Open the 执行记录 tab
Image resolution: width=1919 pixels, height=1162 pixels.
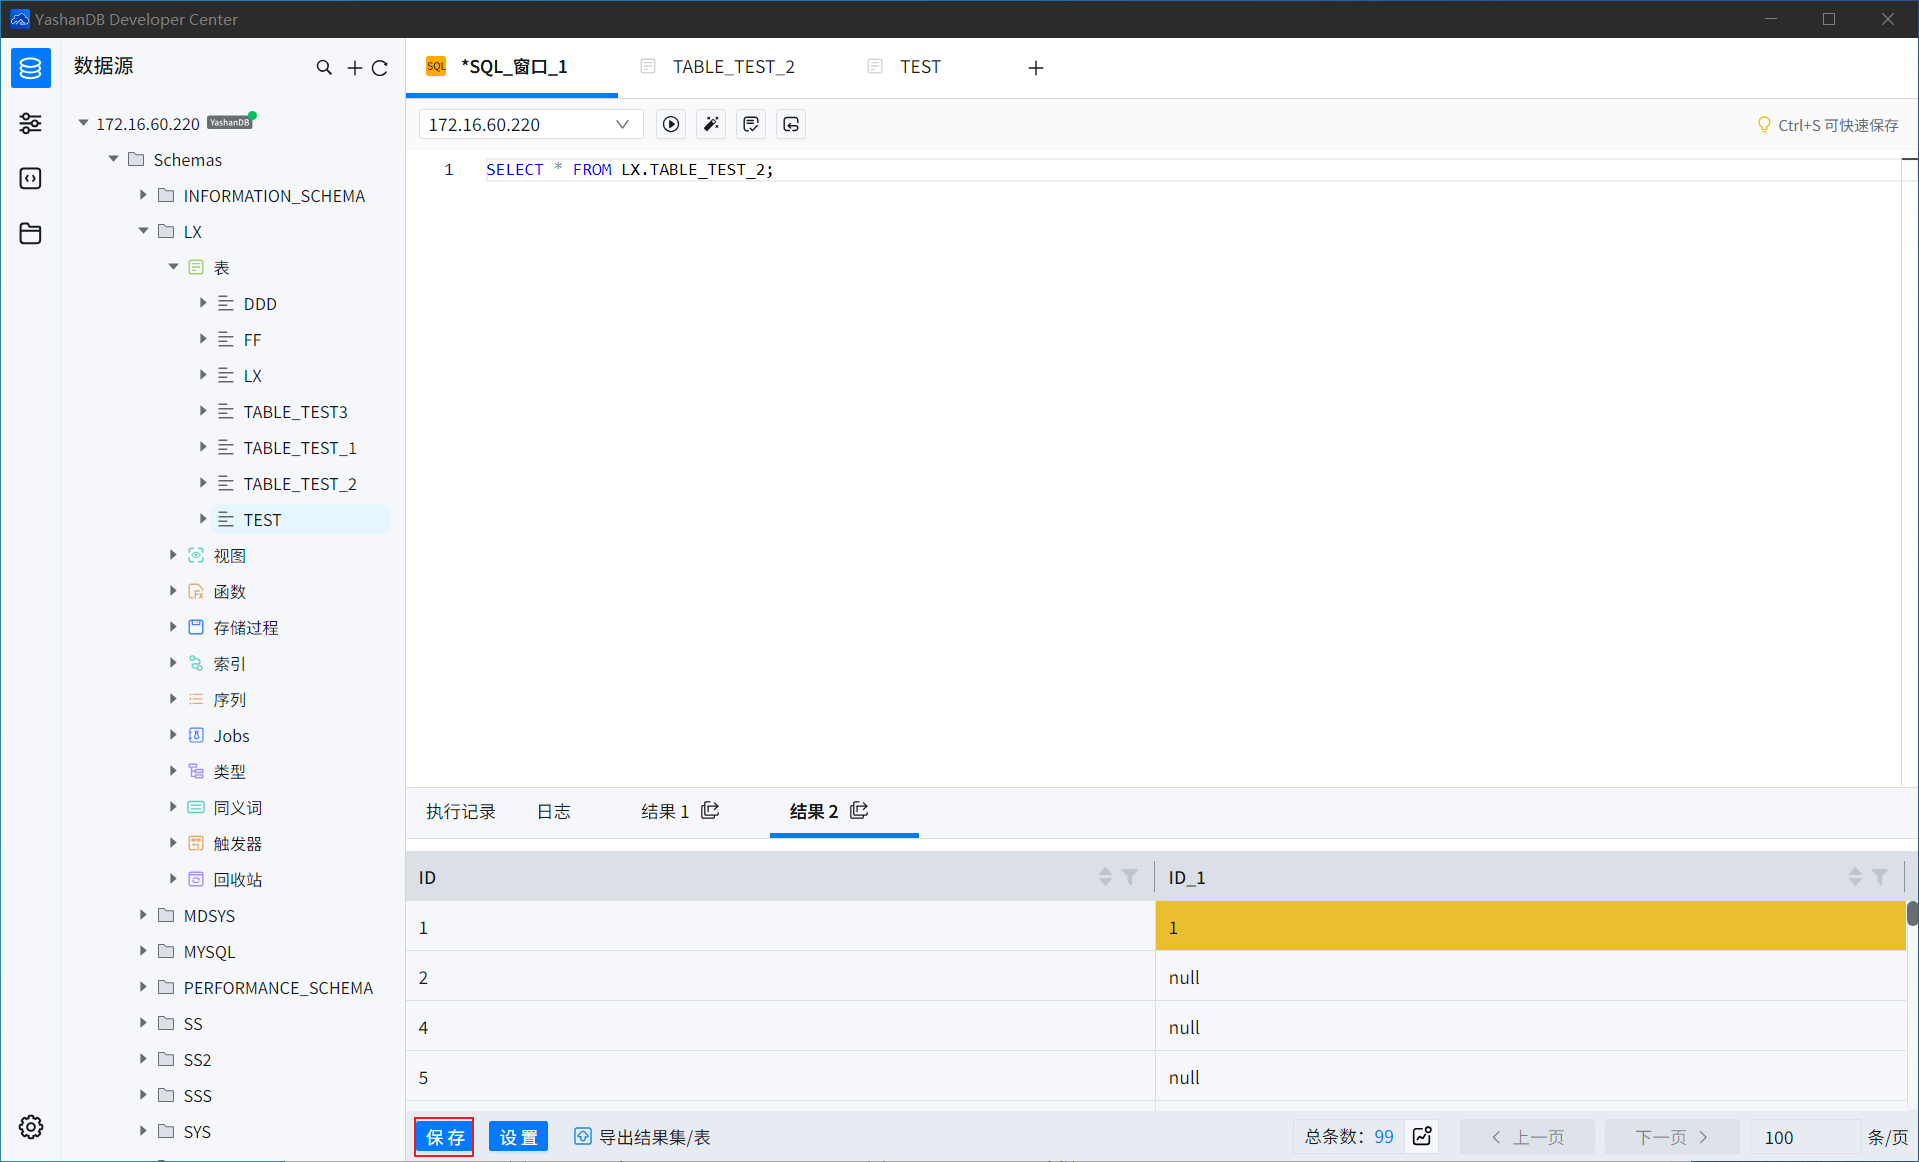pyautogui.click(x=461, y=811)
